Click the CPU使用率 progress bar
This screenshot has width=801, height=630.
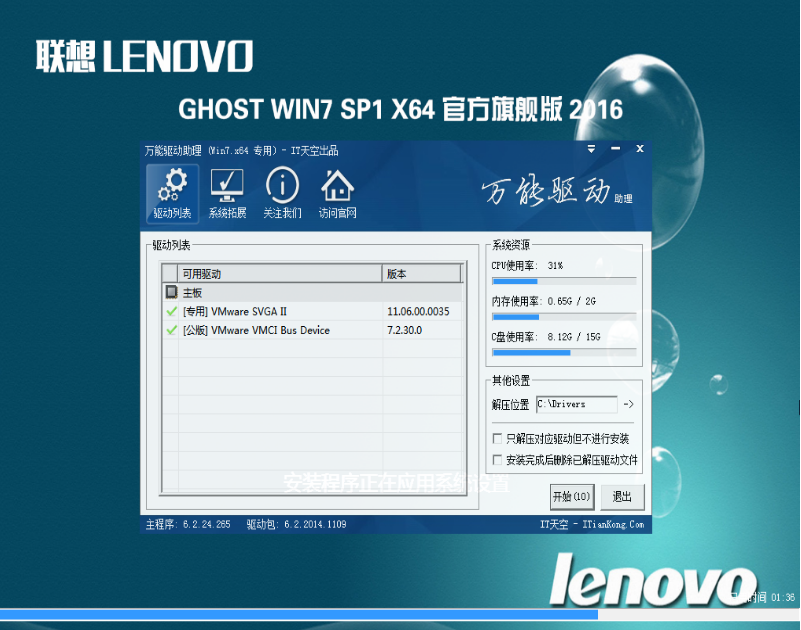coord(564,281)
